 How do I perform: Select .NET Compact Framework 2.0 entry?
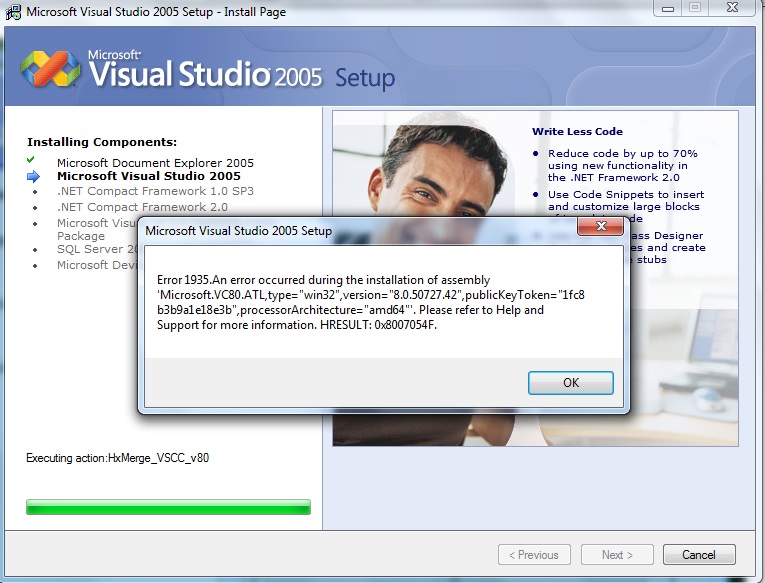(x=142, y=207)
